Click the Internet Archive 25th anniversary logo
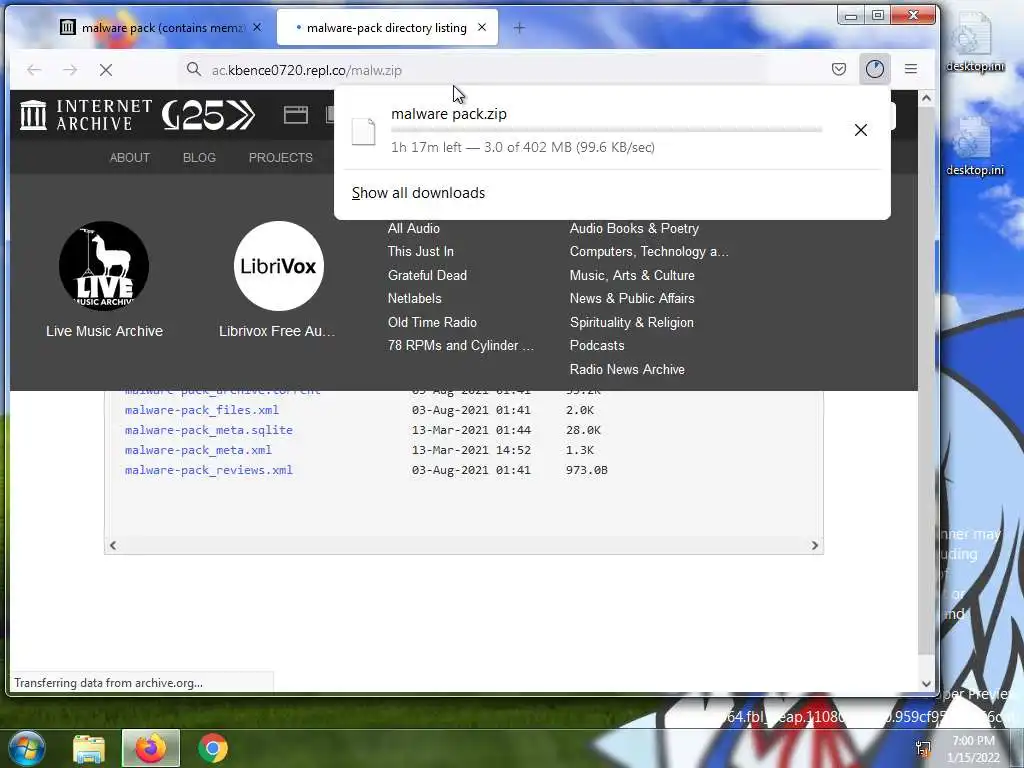This screenshot has height=768, width=1024. pyautogui.click(x=208, y=116)
